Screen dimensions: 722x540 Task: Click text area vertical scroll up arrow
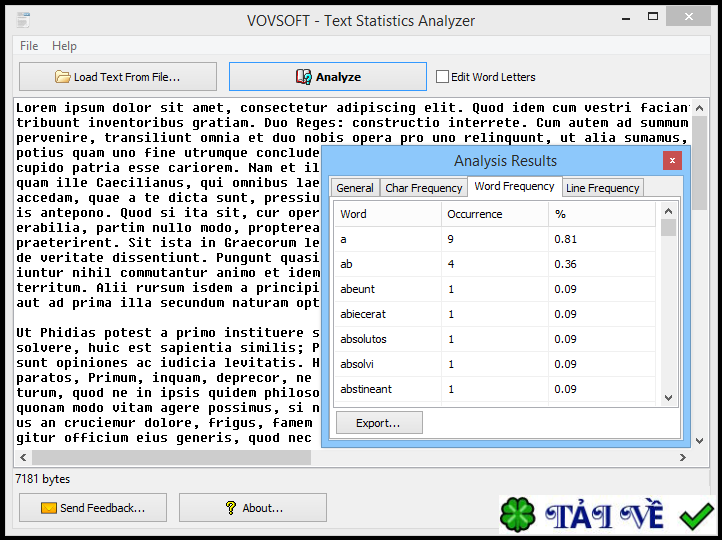[x=699, y=108]
